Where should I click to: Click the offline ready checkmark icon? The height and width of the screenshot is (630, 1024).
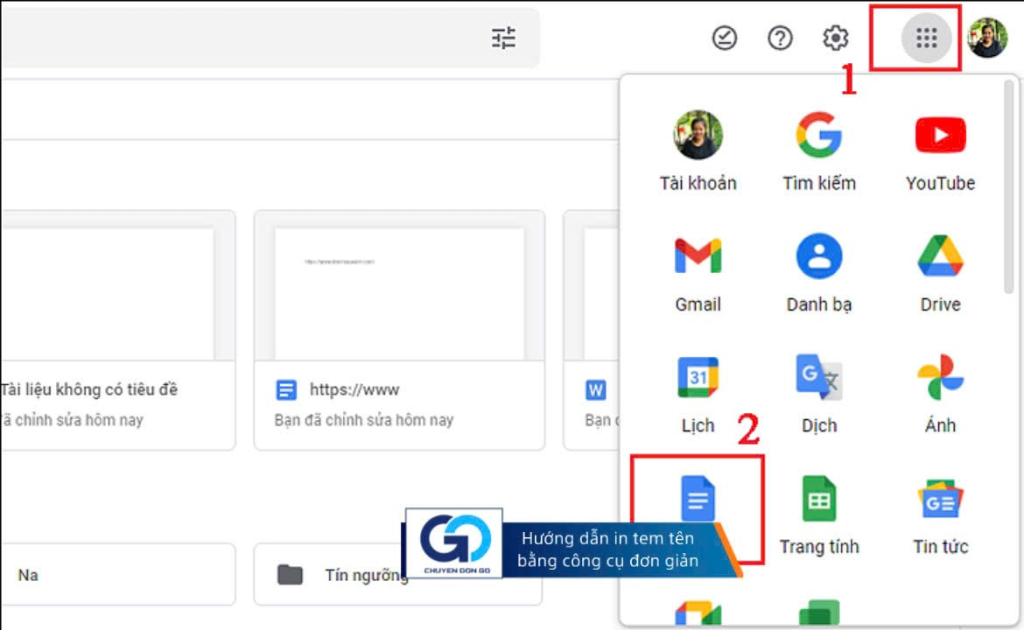point(724,38)
